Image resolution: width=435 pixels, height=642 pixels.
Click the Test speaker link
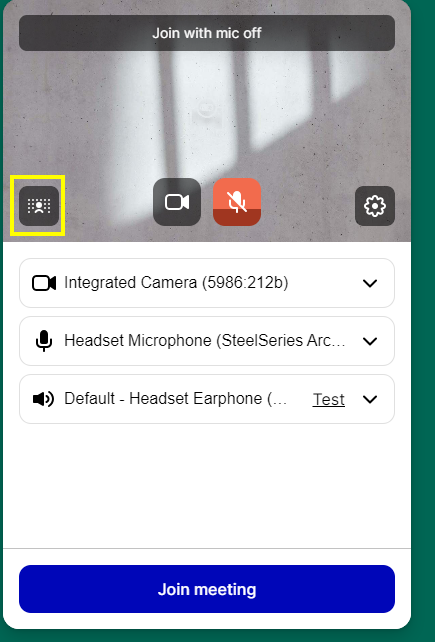[329, 400]
